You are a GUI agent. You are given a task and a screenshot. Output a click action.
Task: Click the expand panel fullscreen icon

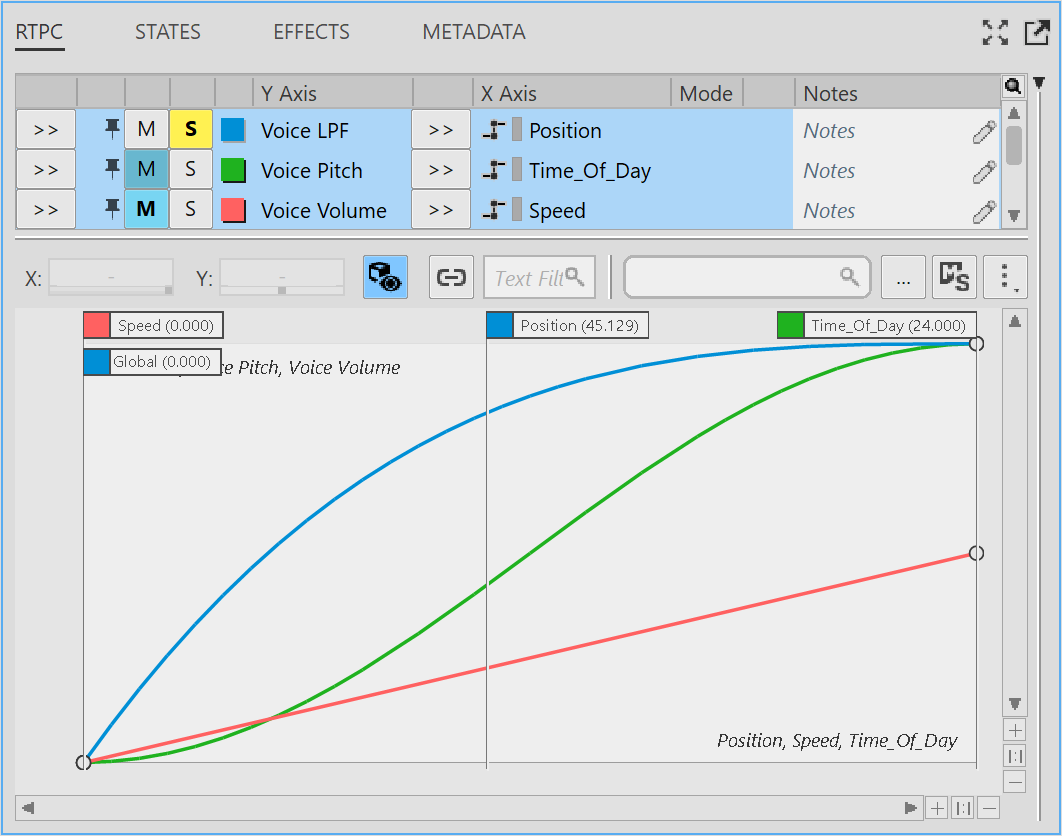click(x=995, y=32)
